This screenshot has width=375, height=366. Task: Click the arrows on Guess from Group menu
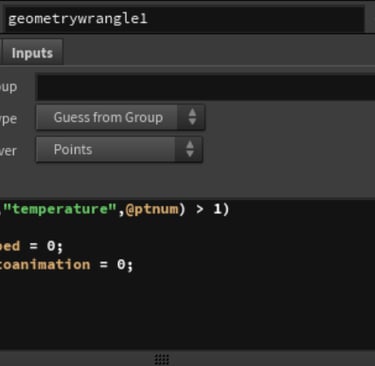(192, 117)
